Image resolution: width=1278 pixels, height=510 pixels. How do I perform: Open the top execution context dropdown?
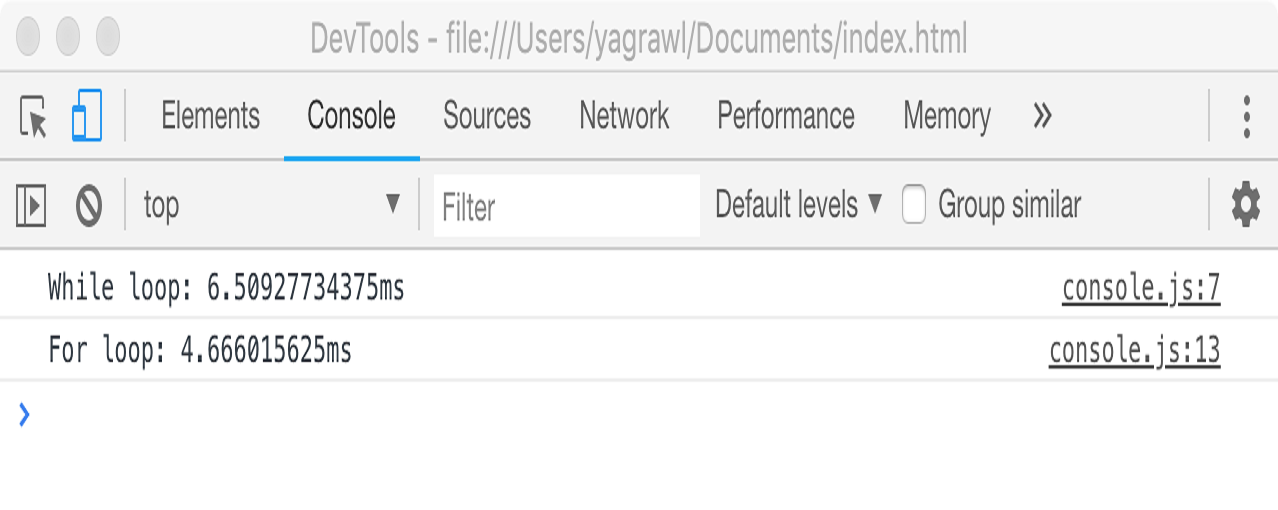[272, 206]
